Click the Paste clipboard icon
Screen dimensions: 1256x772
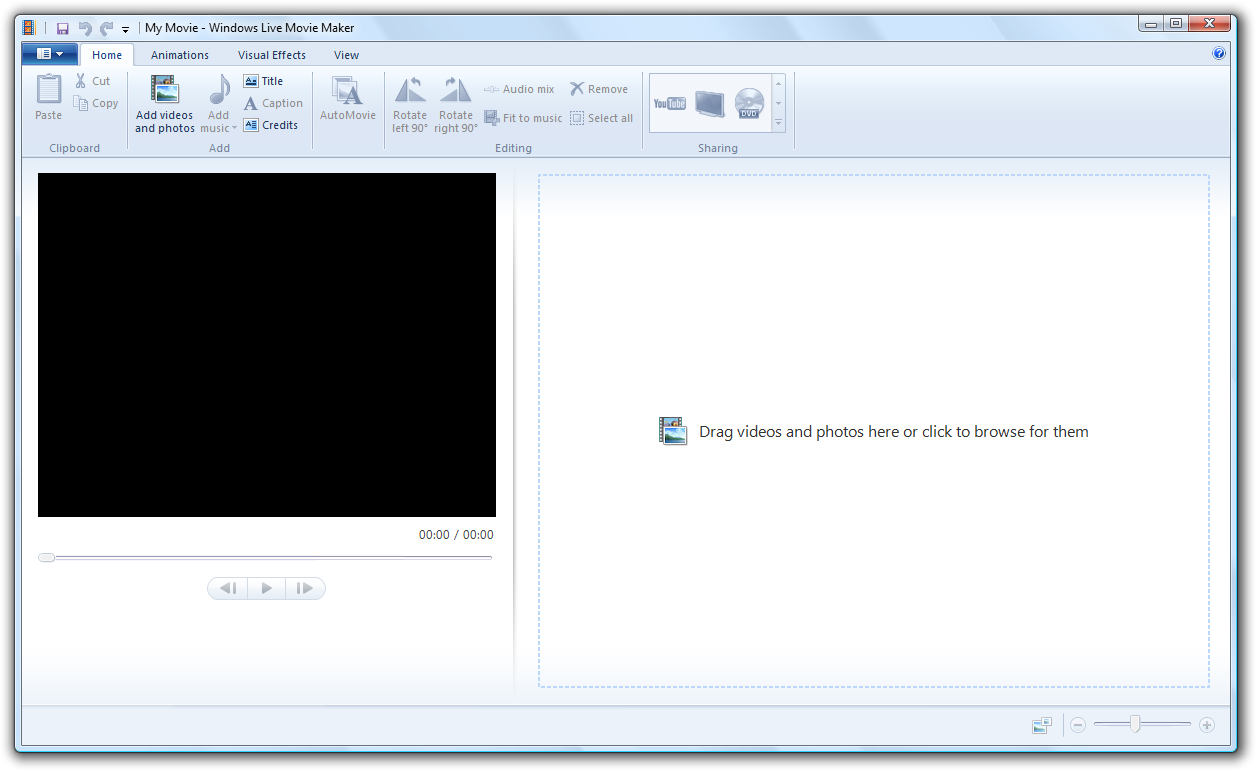tap(48, 90)
